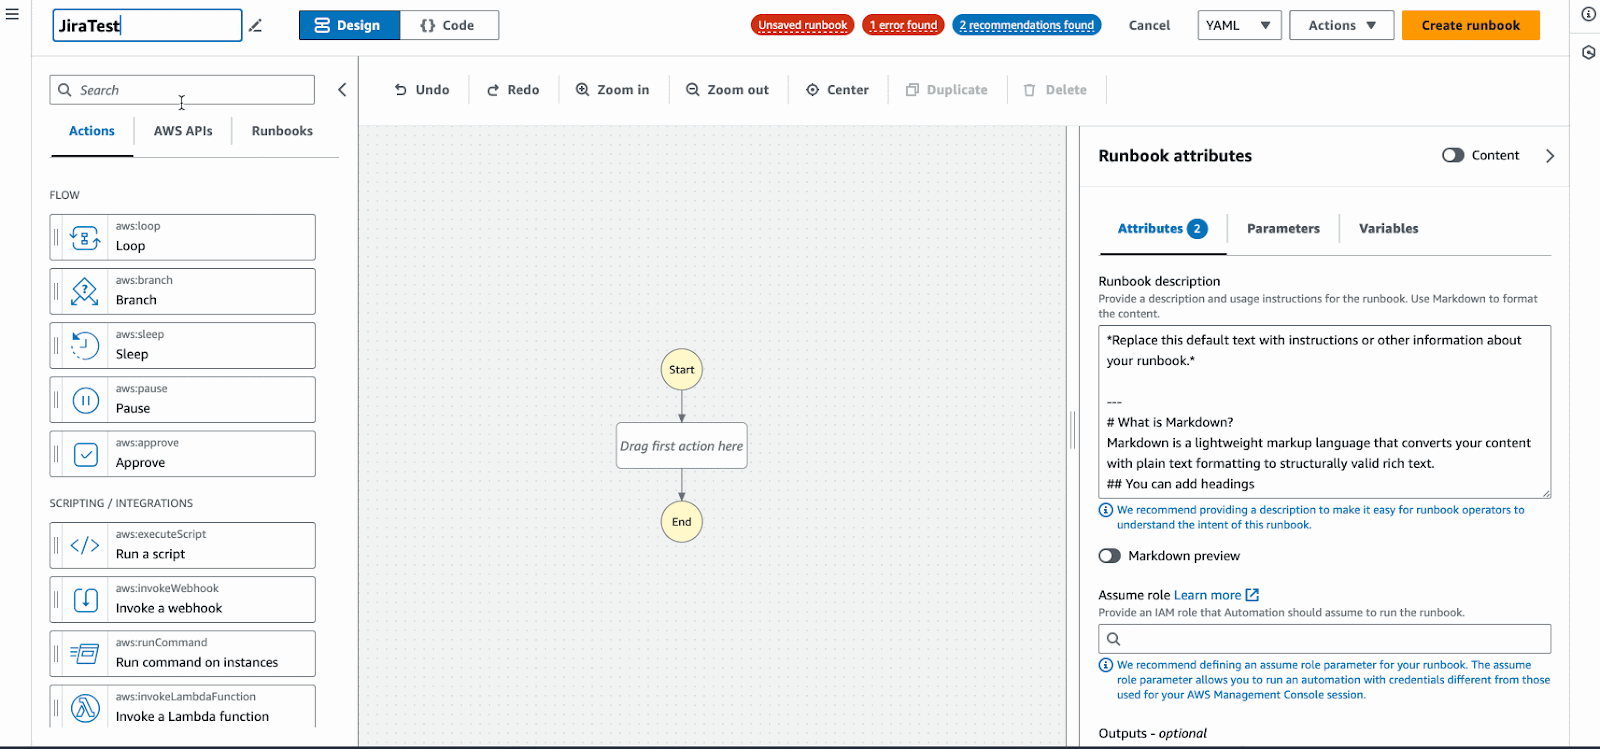Open the Parameters tab

click(1283, 229)
